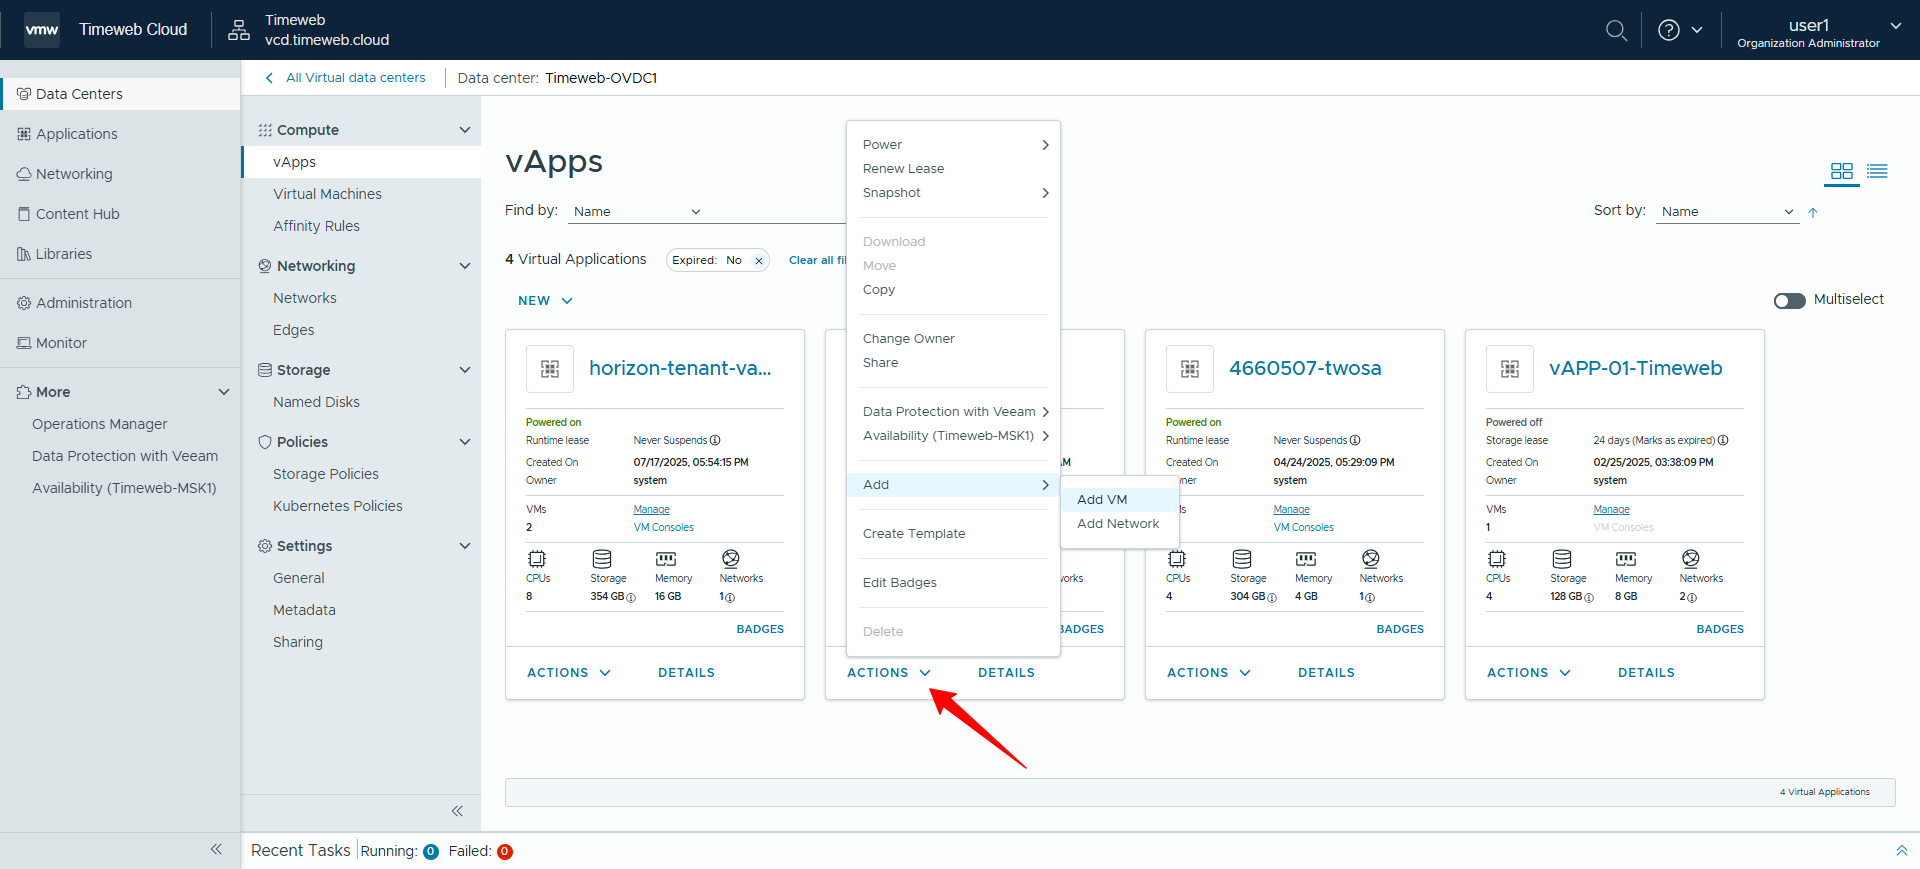This screenshot has width=1920, height=869.
Task: Open Snapshot submenu in context menu
Action: click(953, 193)
